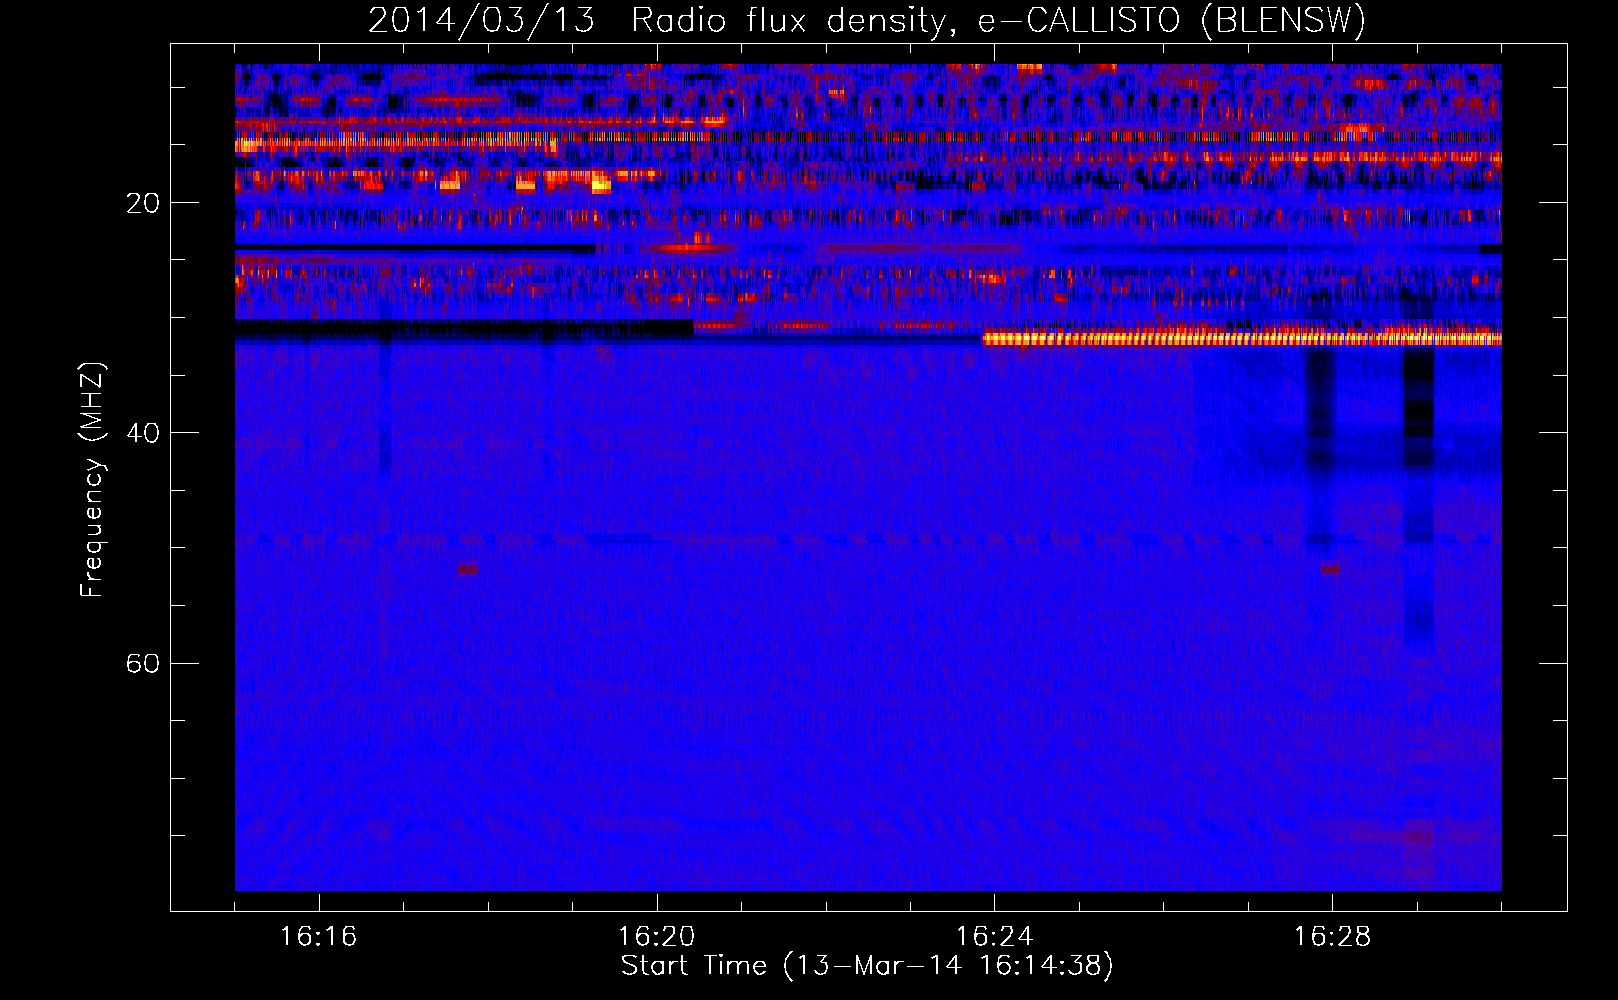Click the bright yellow emission band after 16:24
The height and width of the screenshot is (1000, 1618).
[1242, 339]
